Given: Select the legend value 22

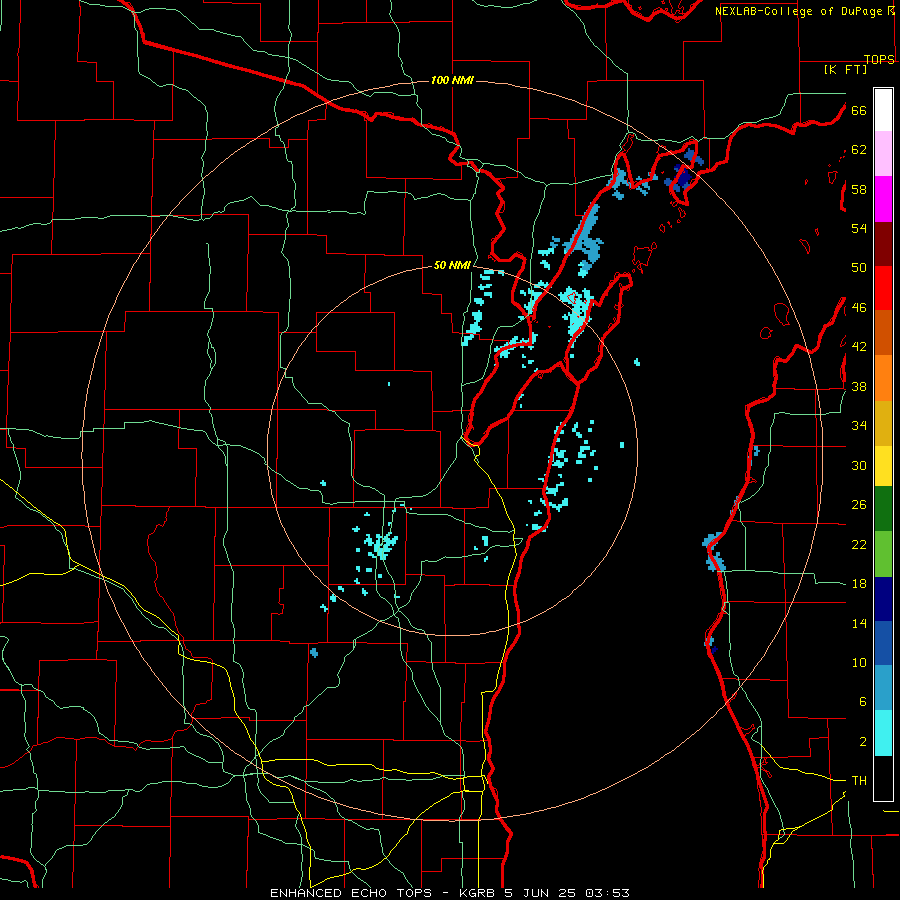Looking at the screenshot, I should [859, 544].
